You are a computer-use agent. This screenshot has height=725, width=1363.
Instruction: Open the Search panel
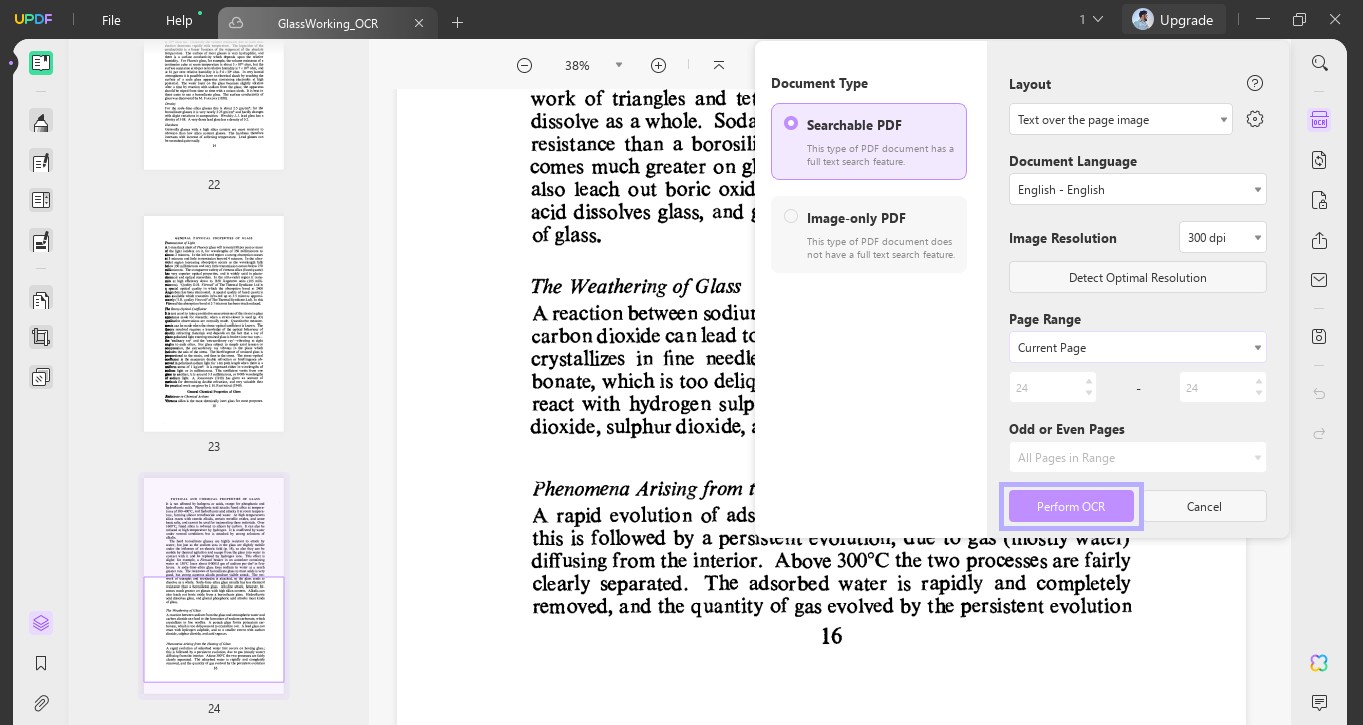[1320, 62]
